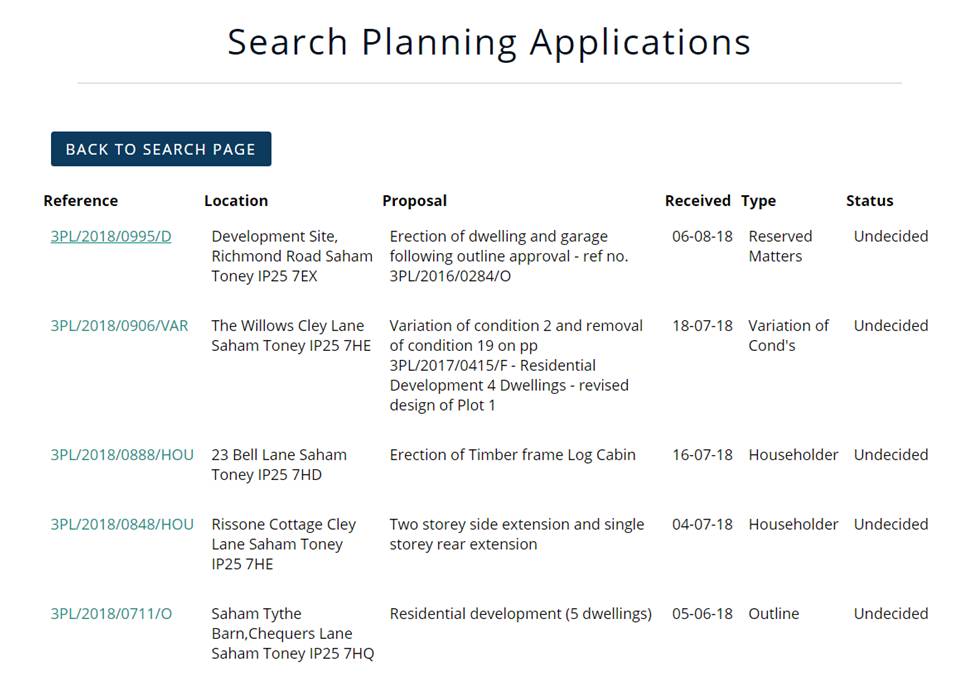Image resolution: width=968 pixels, height=681 pixels.
Task: Select the Richmond Road Saham Toney location
Action: click(292, 256)
